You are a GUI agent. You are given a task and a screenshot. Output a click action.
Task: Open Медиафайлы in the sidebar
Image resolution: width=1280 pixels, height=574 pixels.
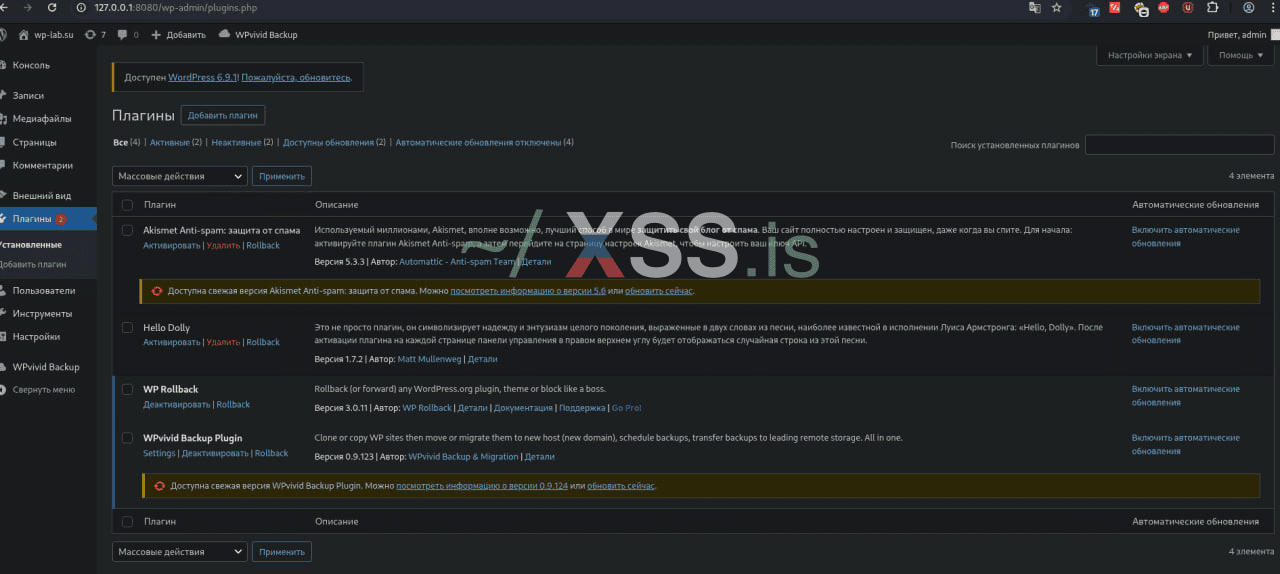point(42,119)
